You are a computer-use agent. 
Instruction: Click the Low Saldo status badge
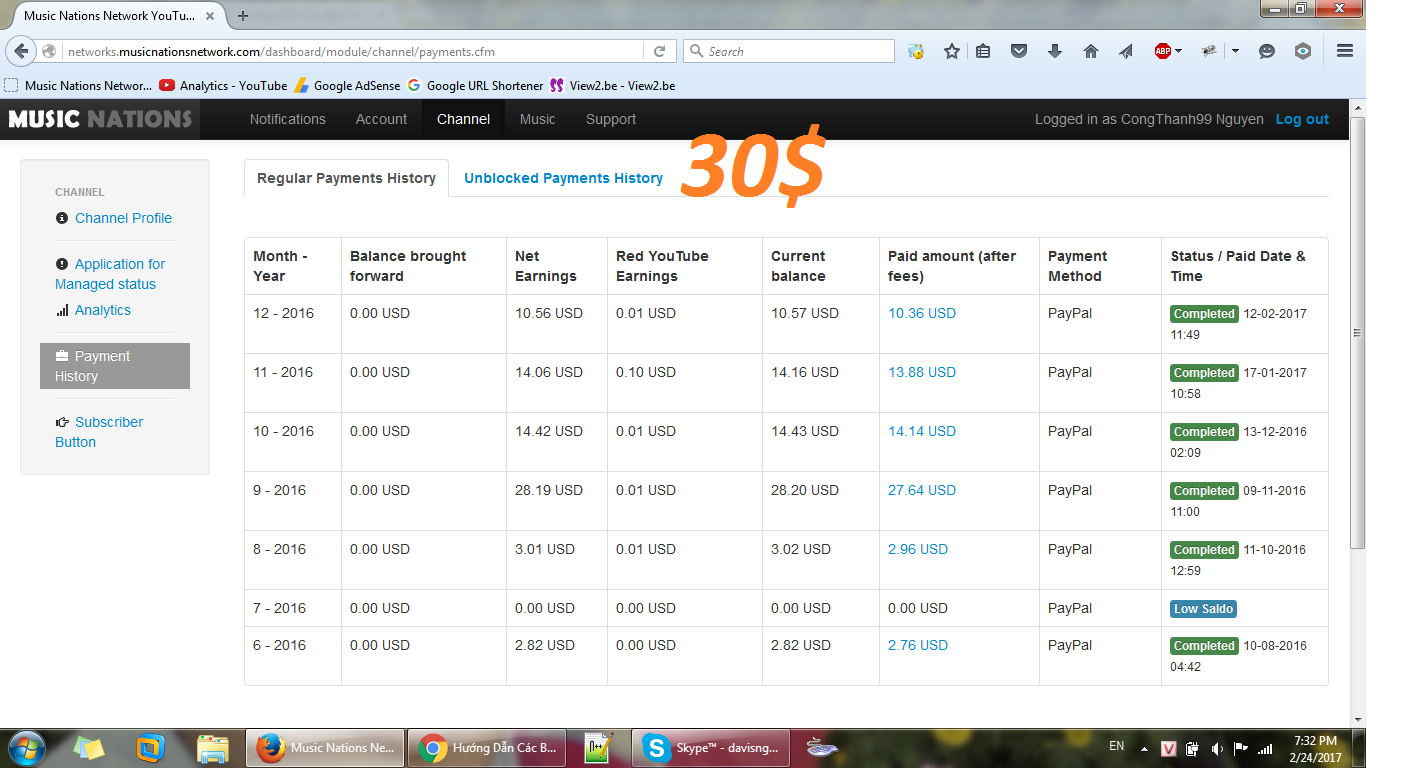click(1204, 609)
